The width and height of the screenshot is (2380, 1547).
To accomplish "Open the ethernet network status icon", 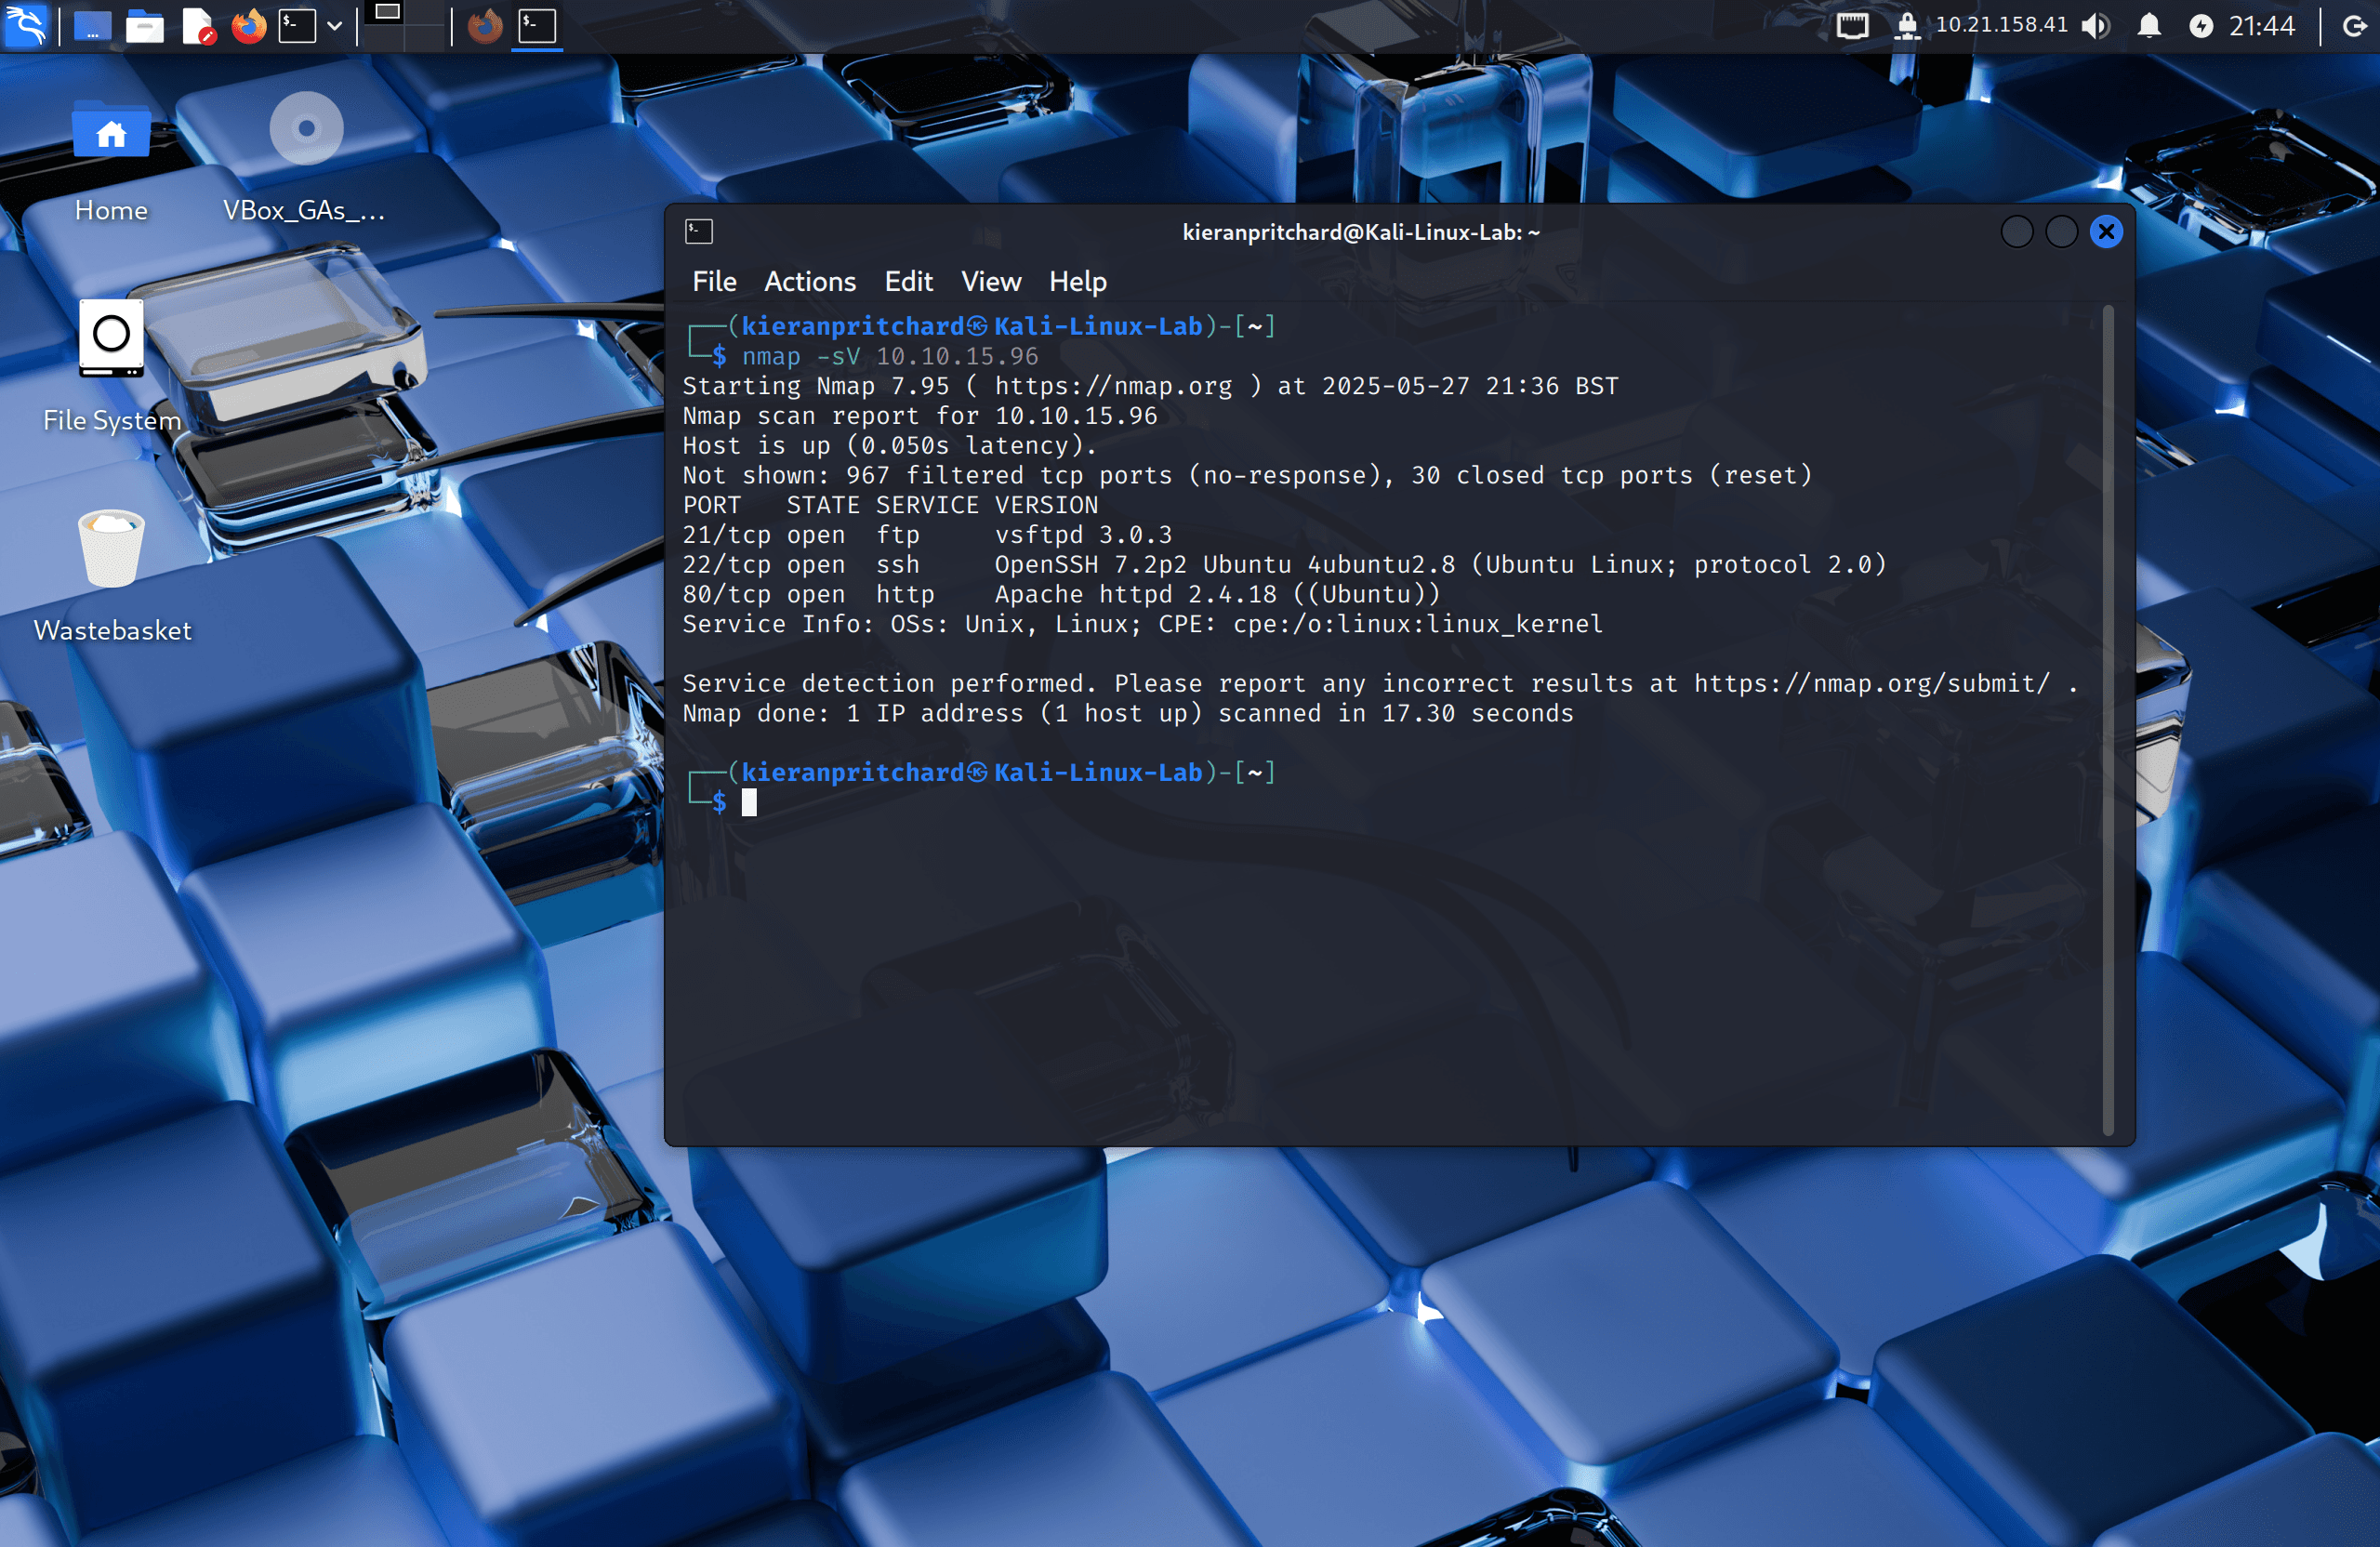I will [1851, 26].
